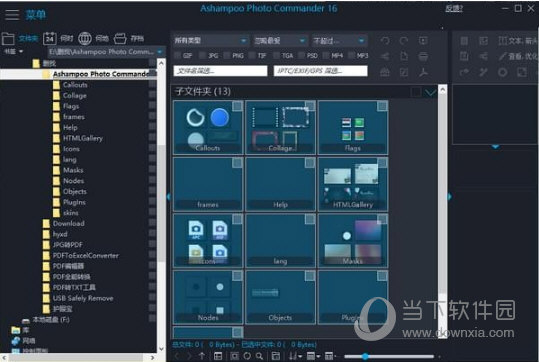Click the play slideshow icon

pyautogui.click(x=423, y=41)
